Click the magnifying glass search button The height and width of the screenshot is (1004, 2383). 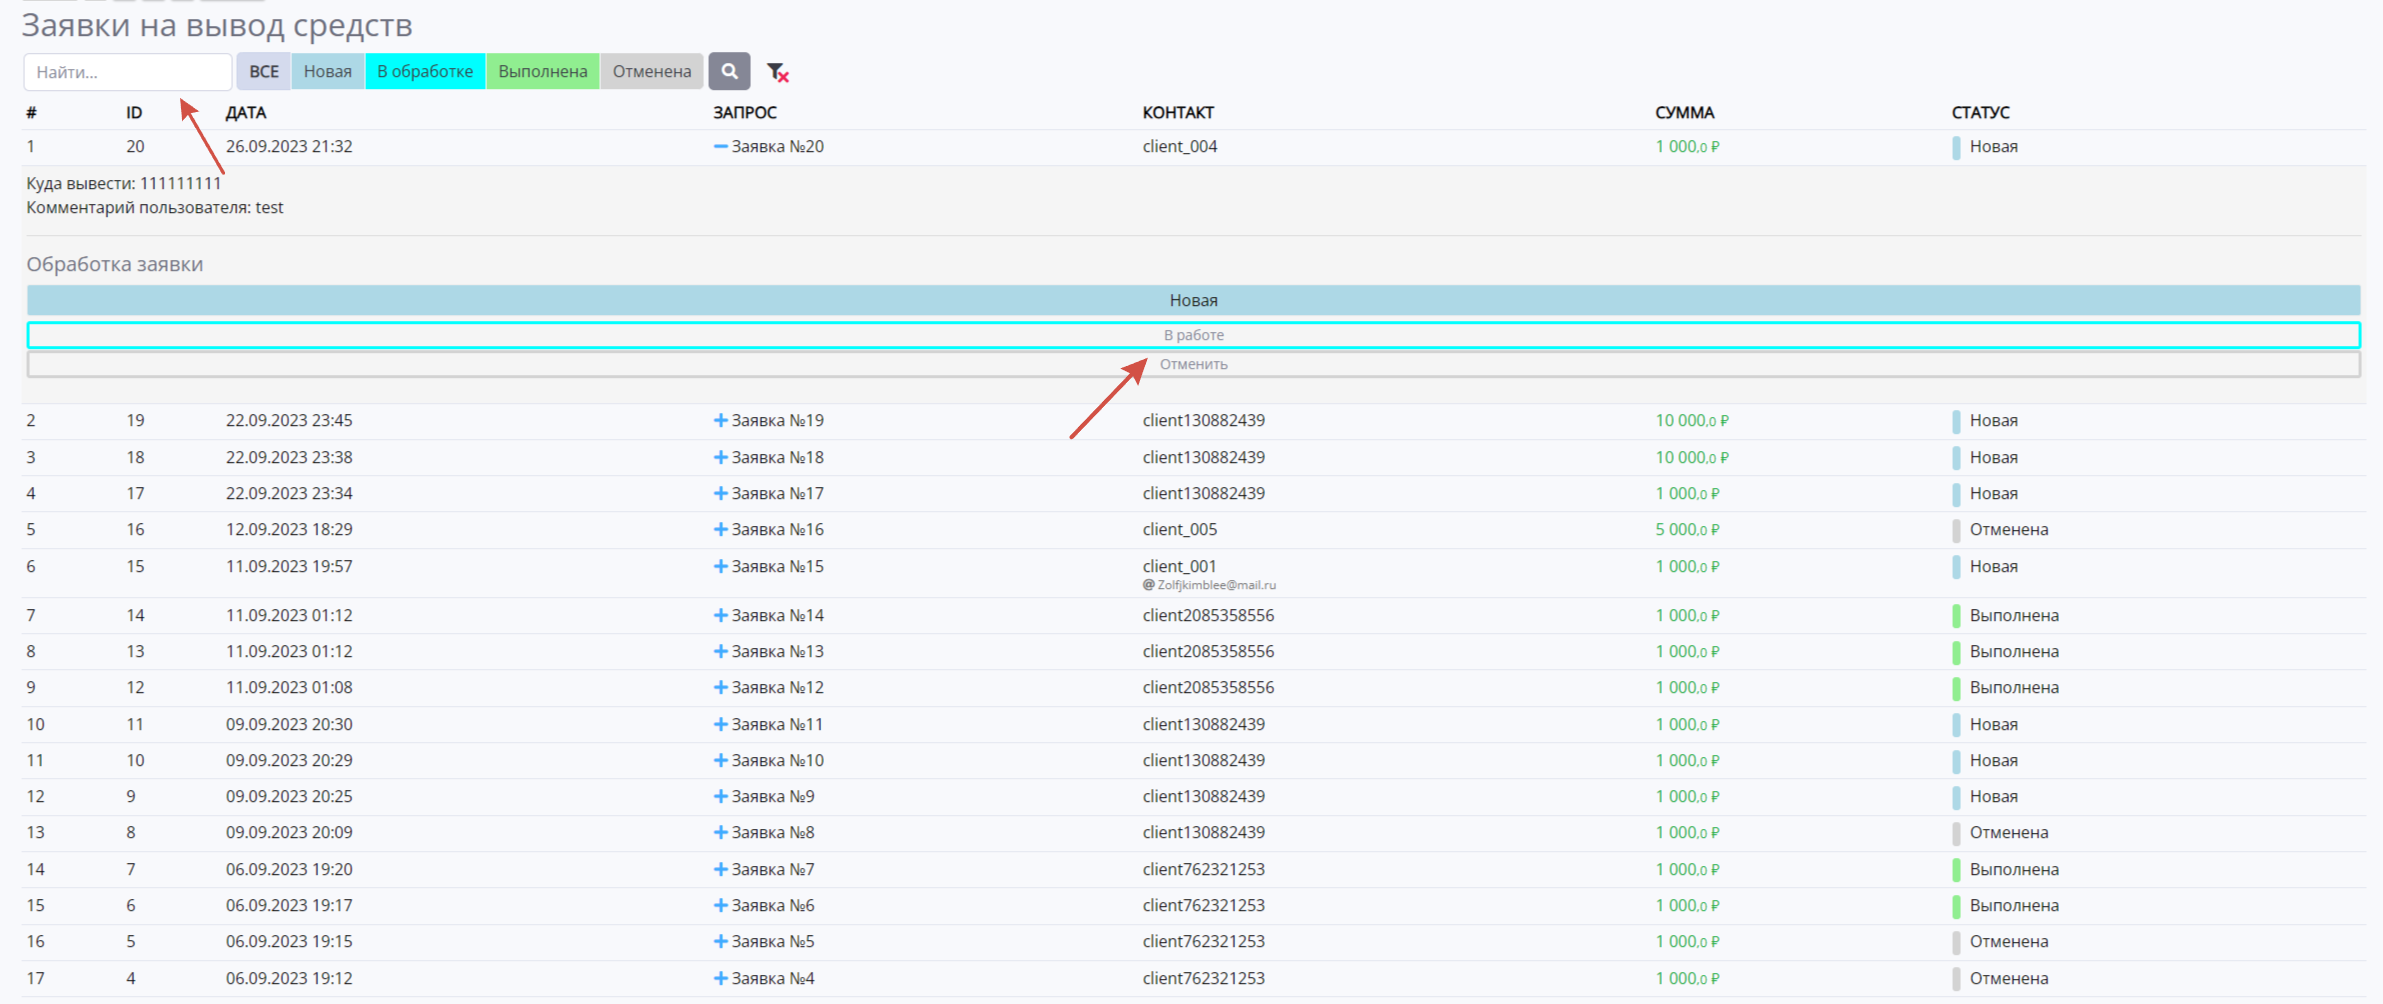click(x=729, y=71)
